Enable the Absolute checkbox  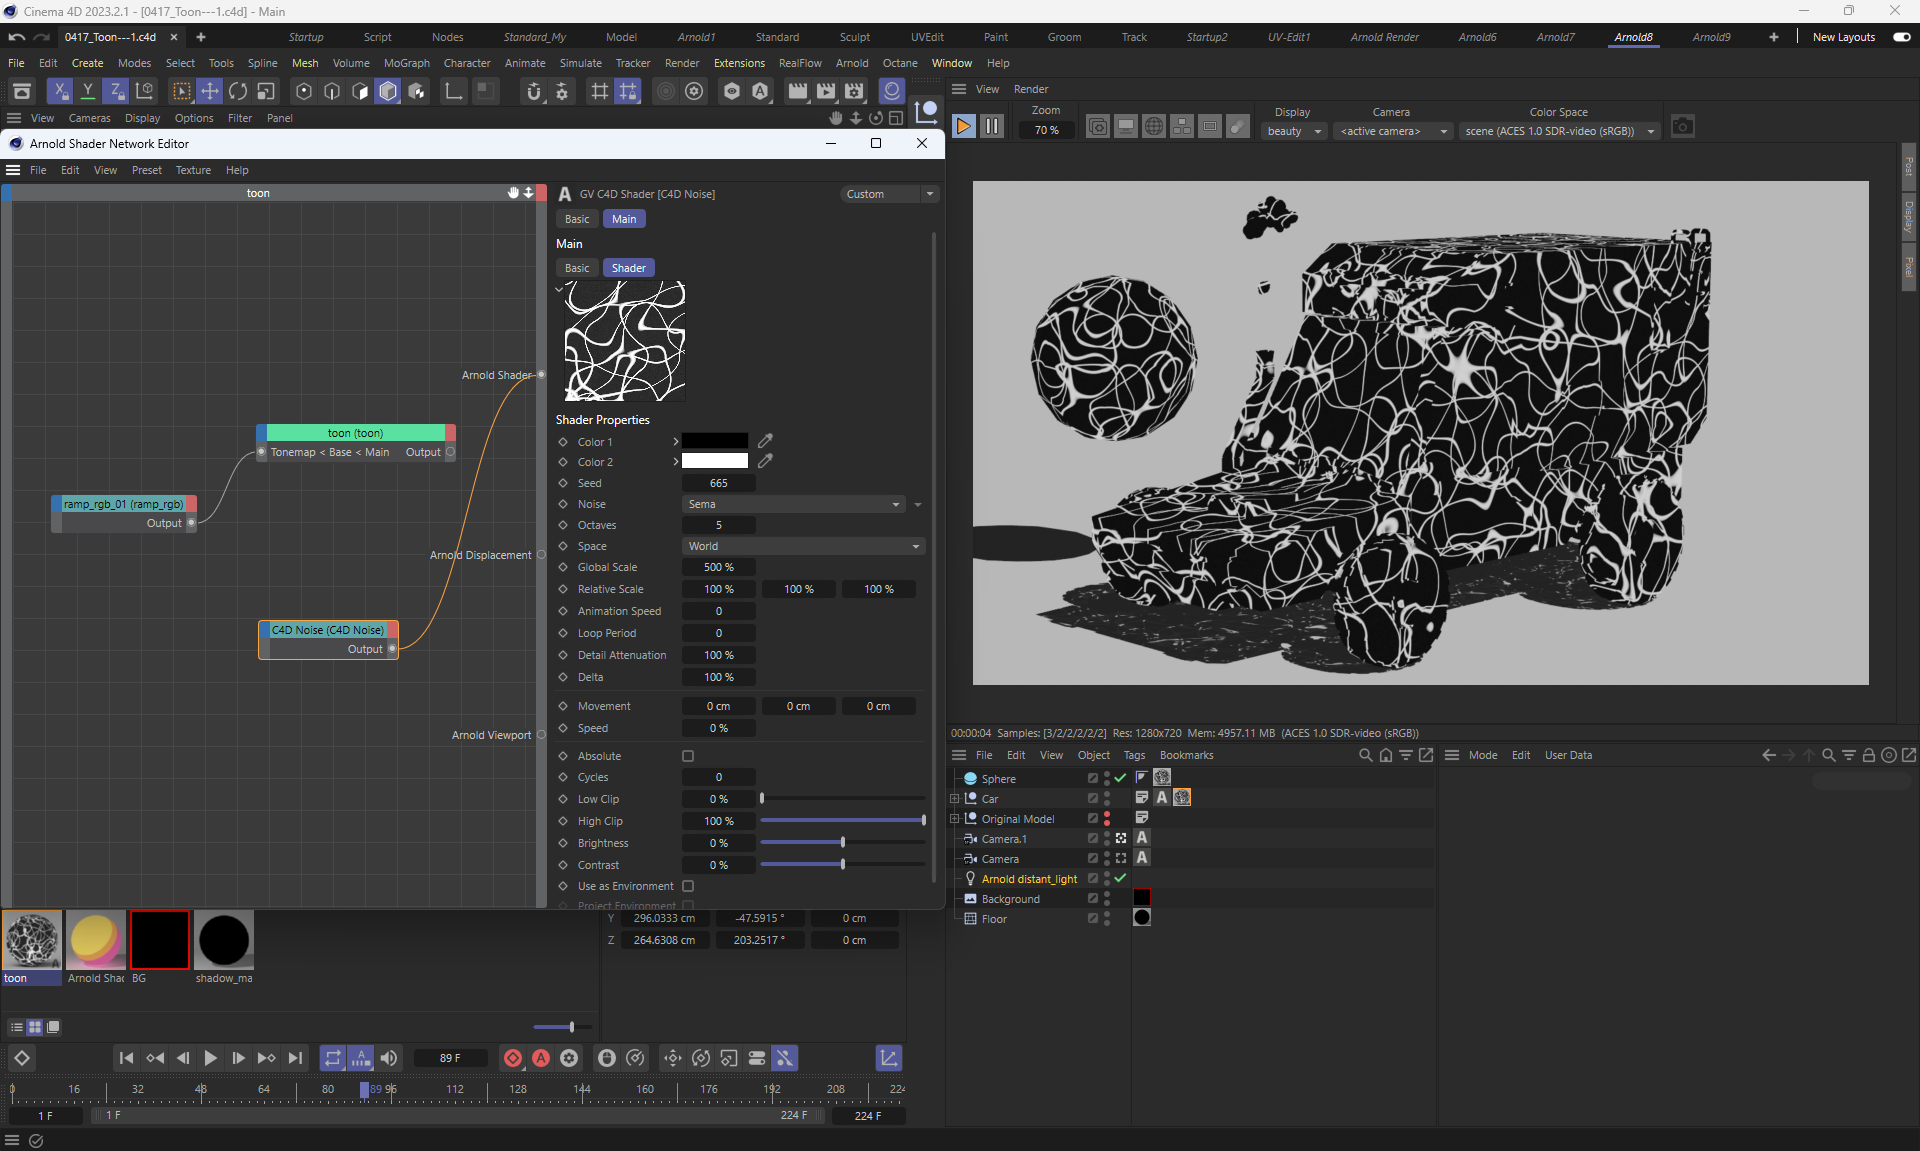pos(688,756)
